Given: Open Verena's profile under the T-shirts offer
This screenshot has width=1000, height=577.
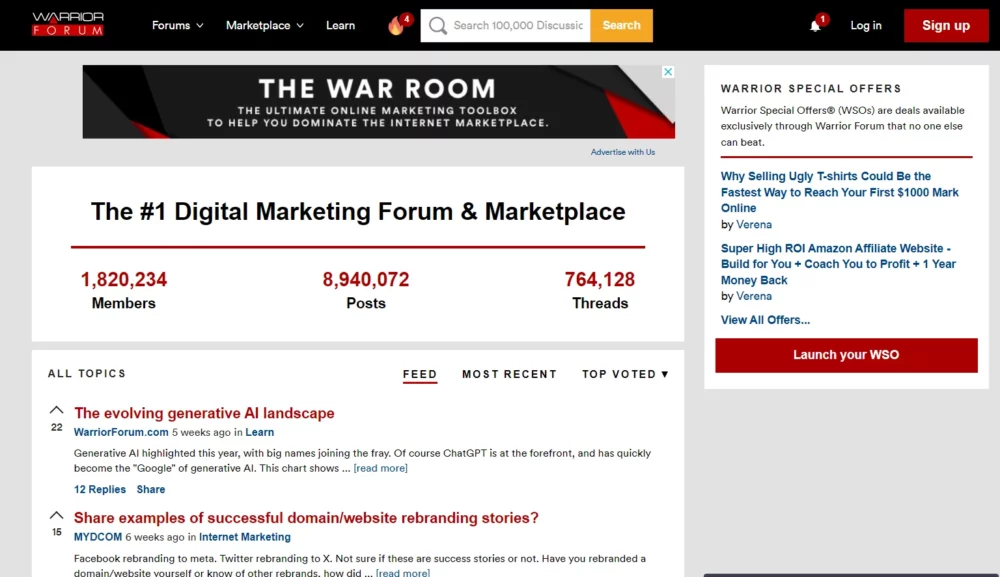Looking at the screenshot, I should point(754,224).
